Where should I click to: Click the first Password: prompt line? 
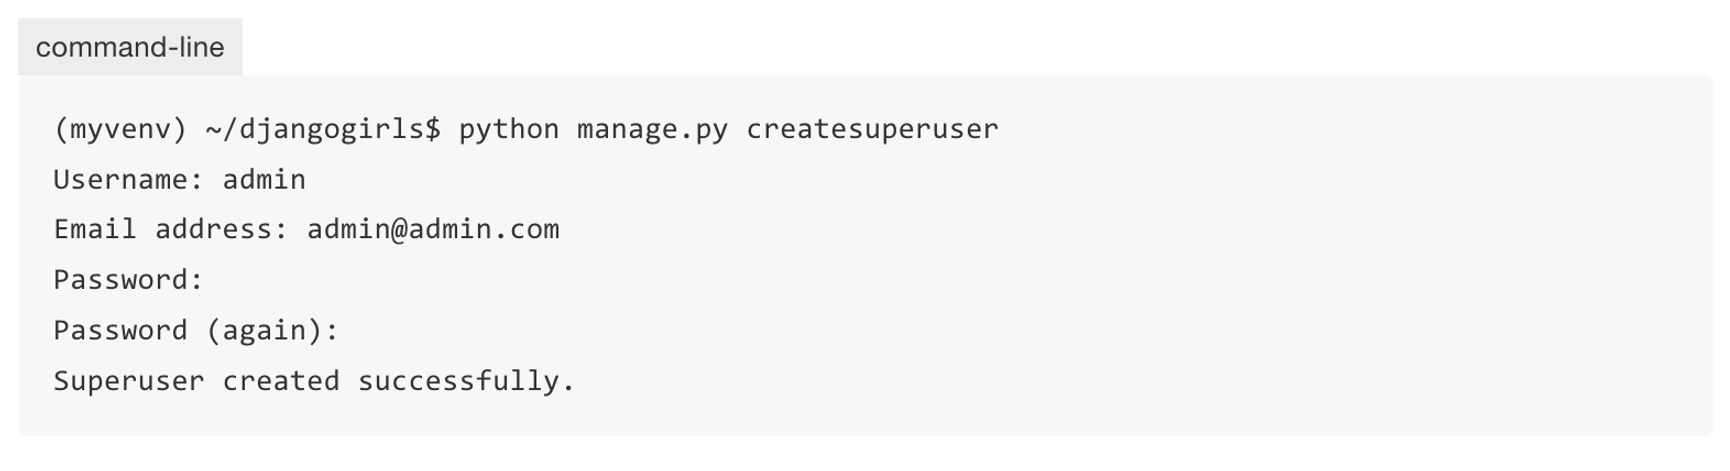(x=129, y=280)
